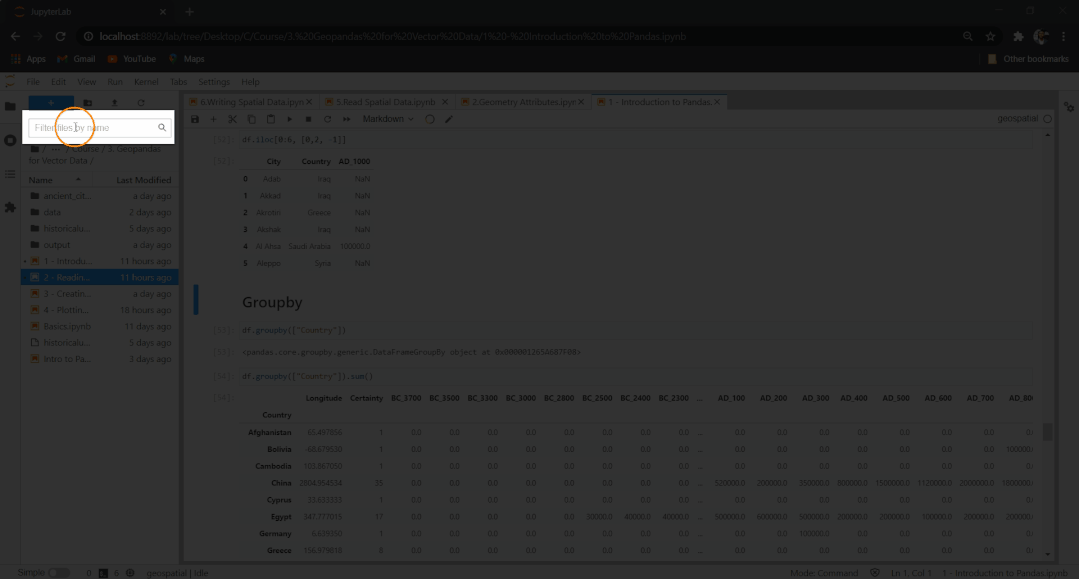Toggle the Simple interface mode switch

[x=58, y=573]
